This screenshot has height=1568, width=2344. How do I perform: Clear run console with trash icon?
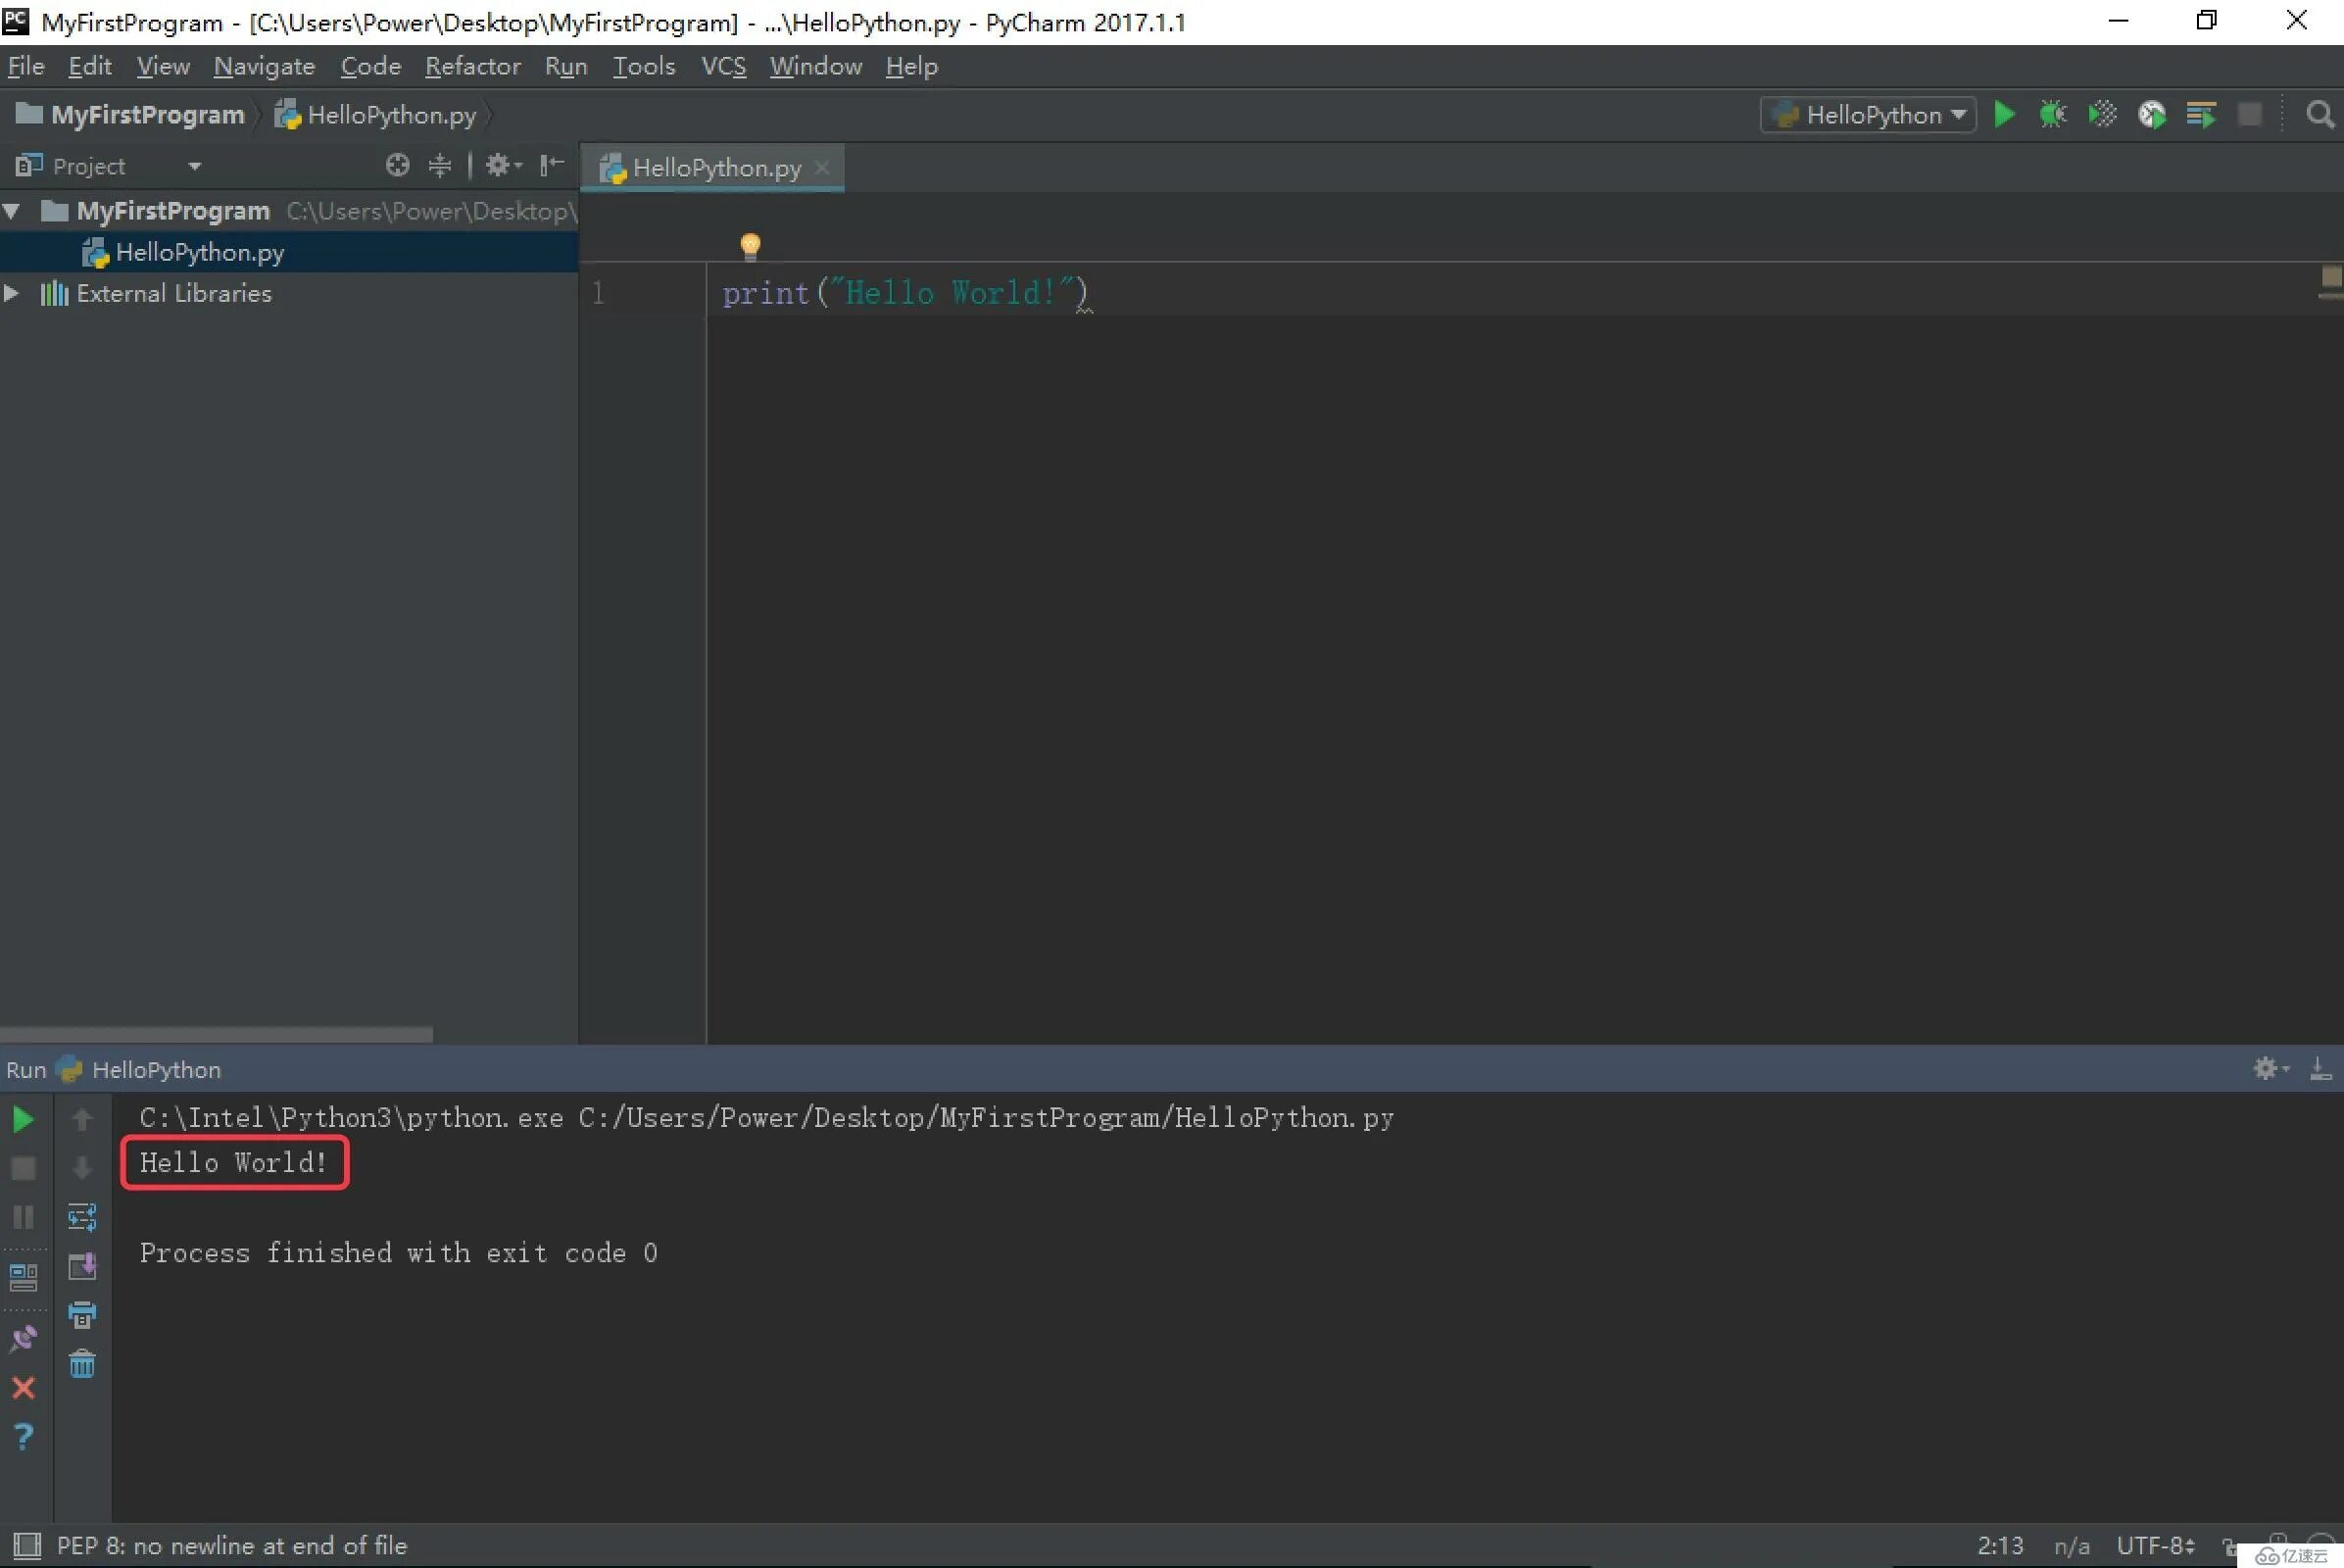[x=82, y=1364]
